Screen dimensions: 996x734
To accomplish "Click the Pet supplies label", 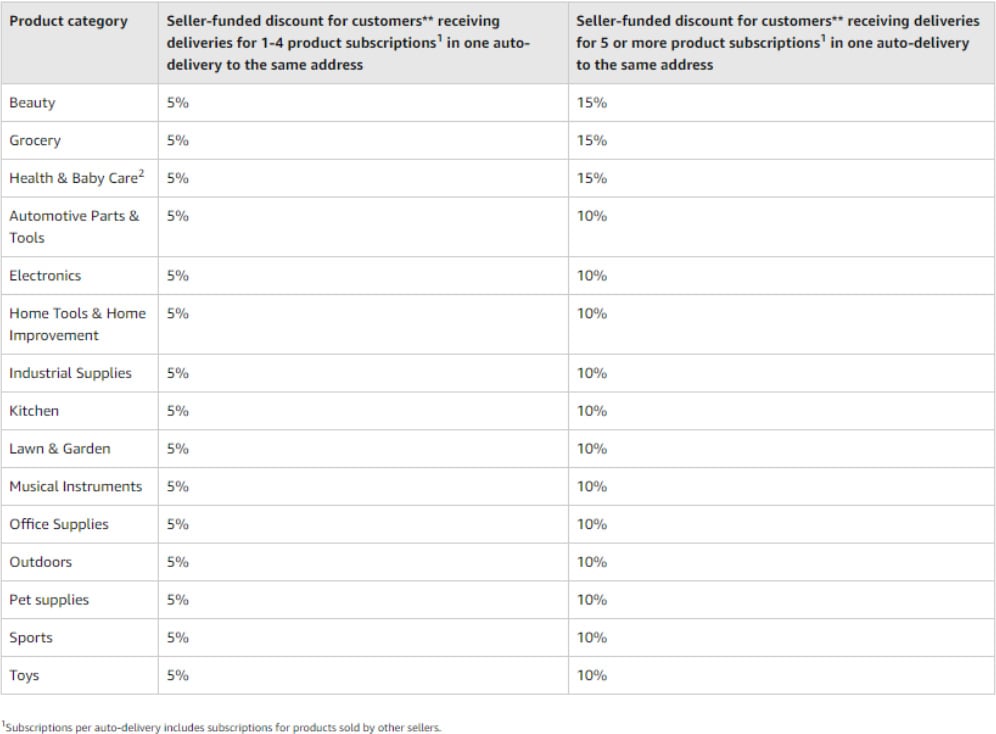I will point(49,600).
